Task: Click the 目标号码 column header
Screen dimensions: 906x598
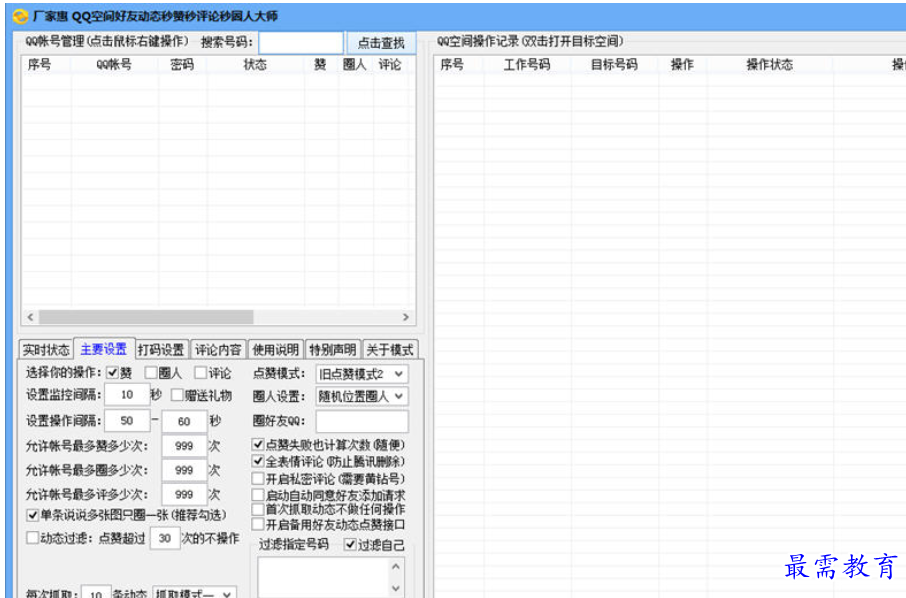Action: 614,64
